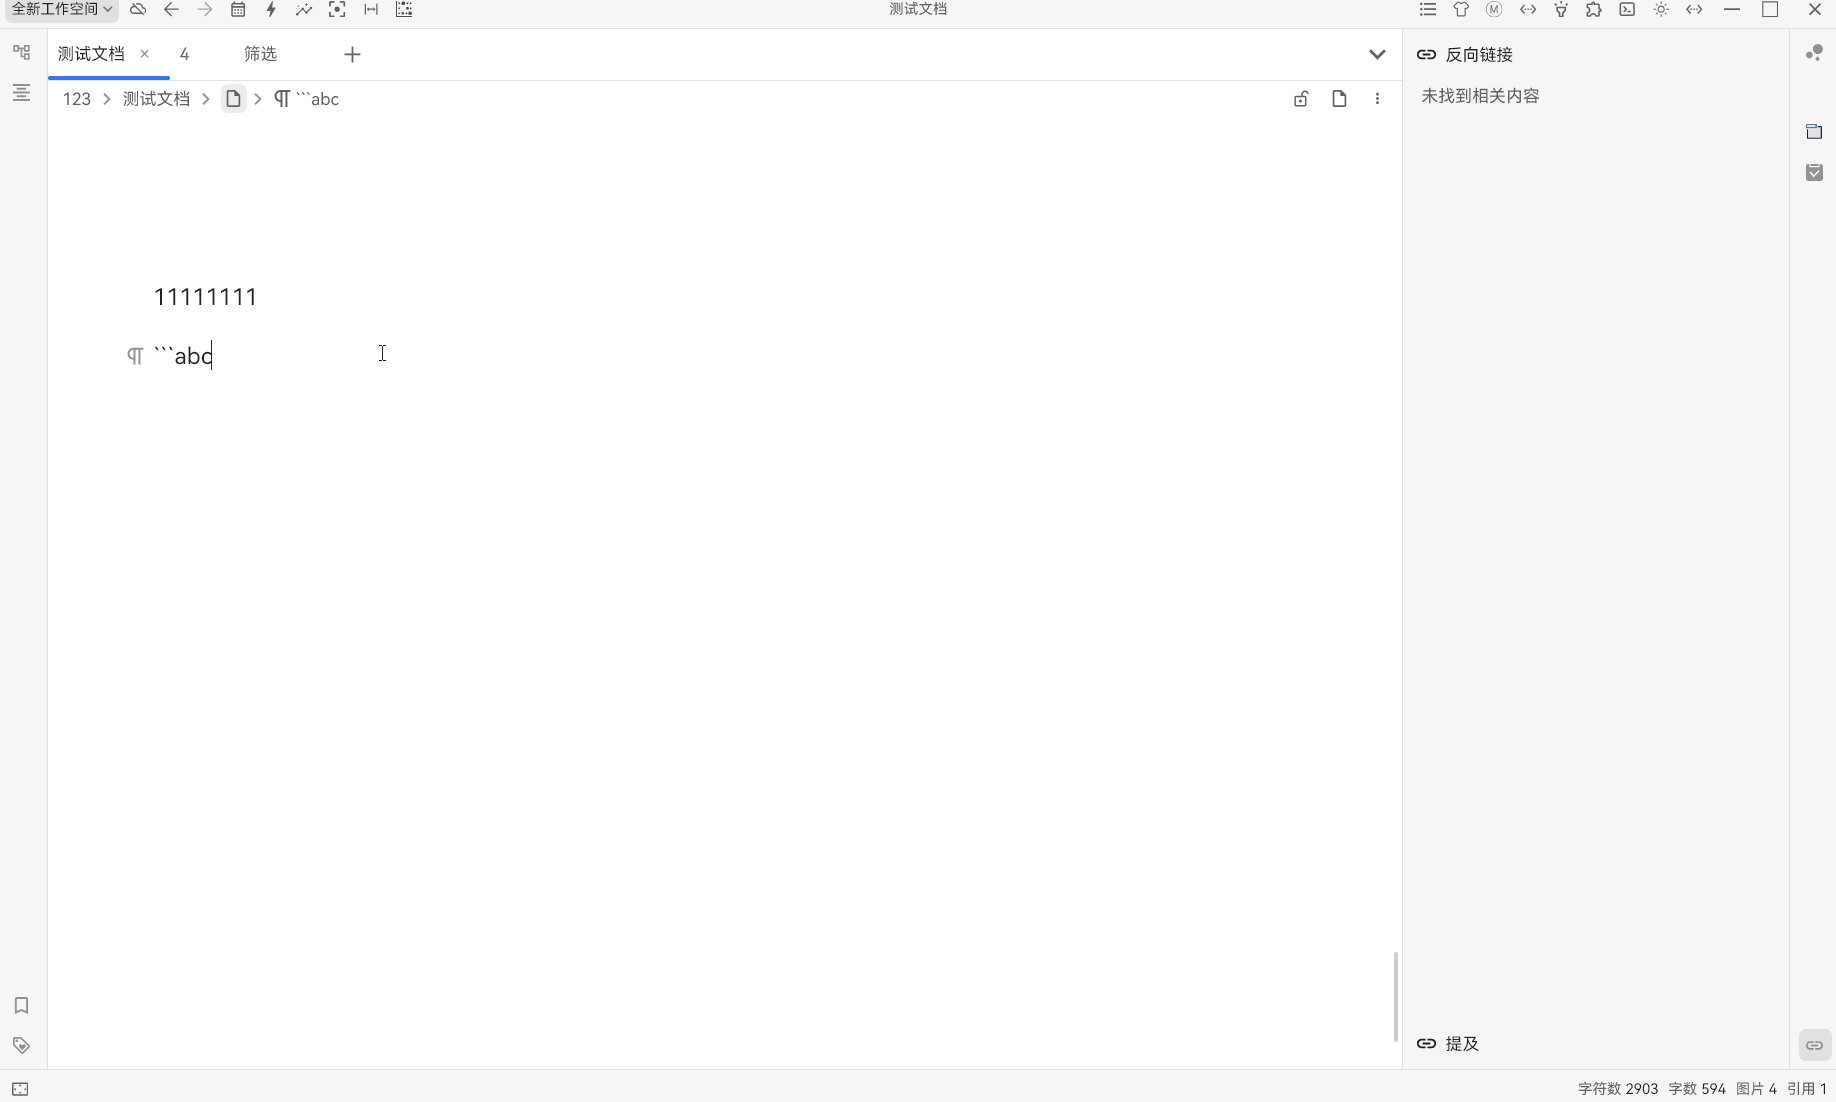Open the document more options menu

point(1377,99)
